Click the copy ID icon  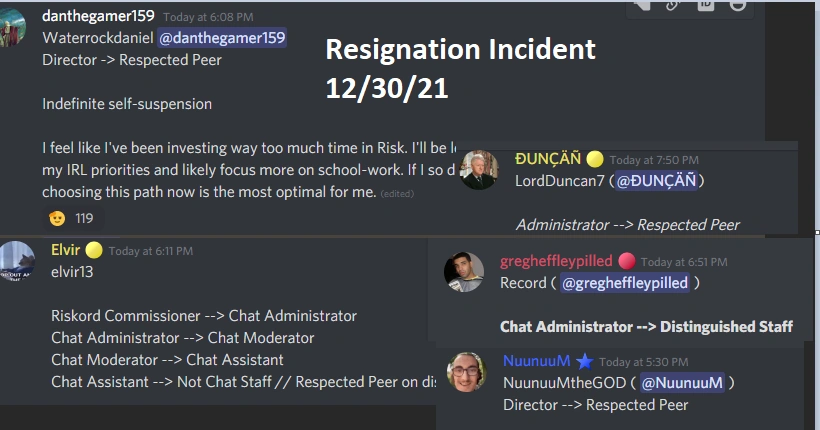pyautogui.click(x=706, y=5)
